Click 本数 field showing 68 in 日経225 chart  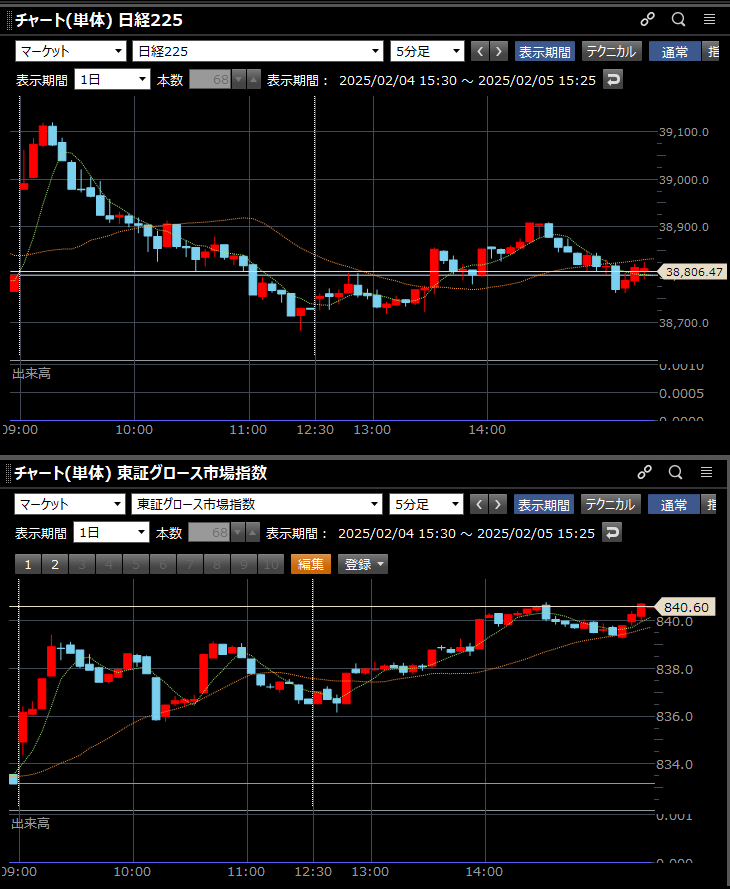click(211, 79)
